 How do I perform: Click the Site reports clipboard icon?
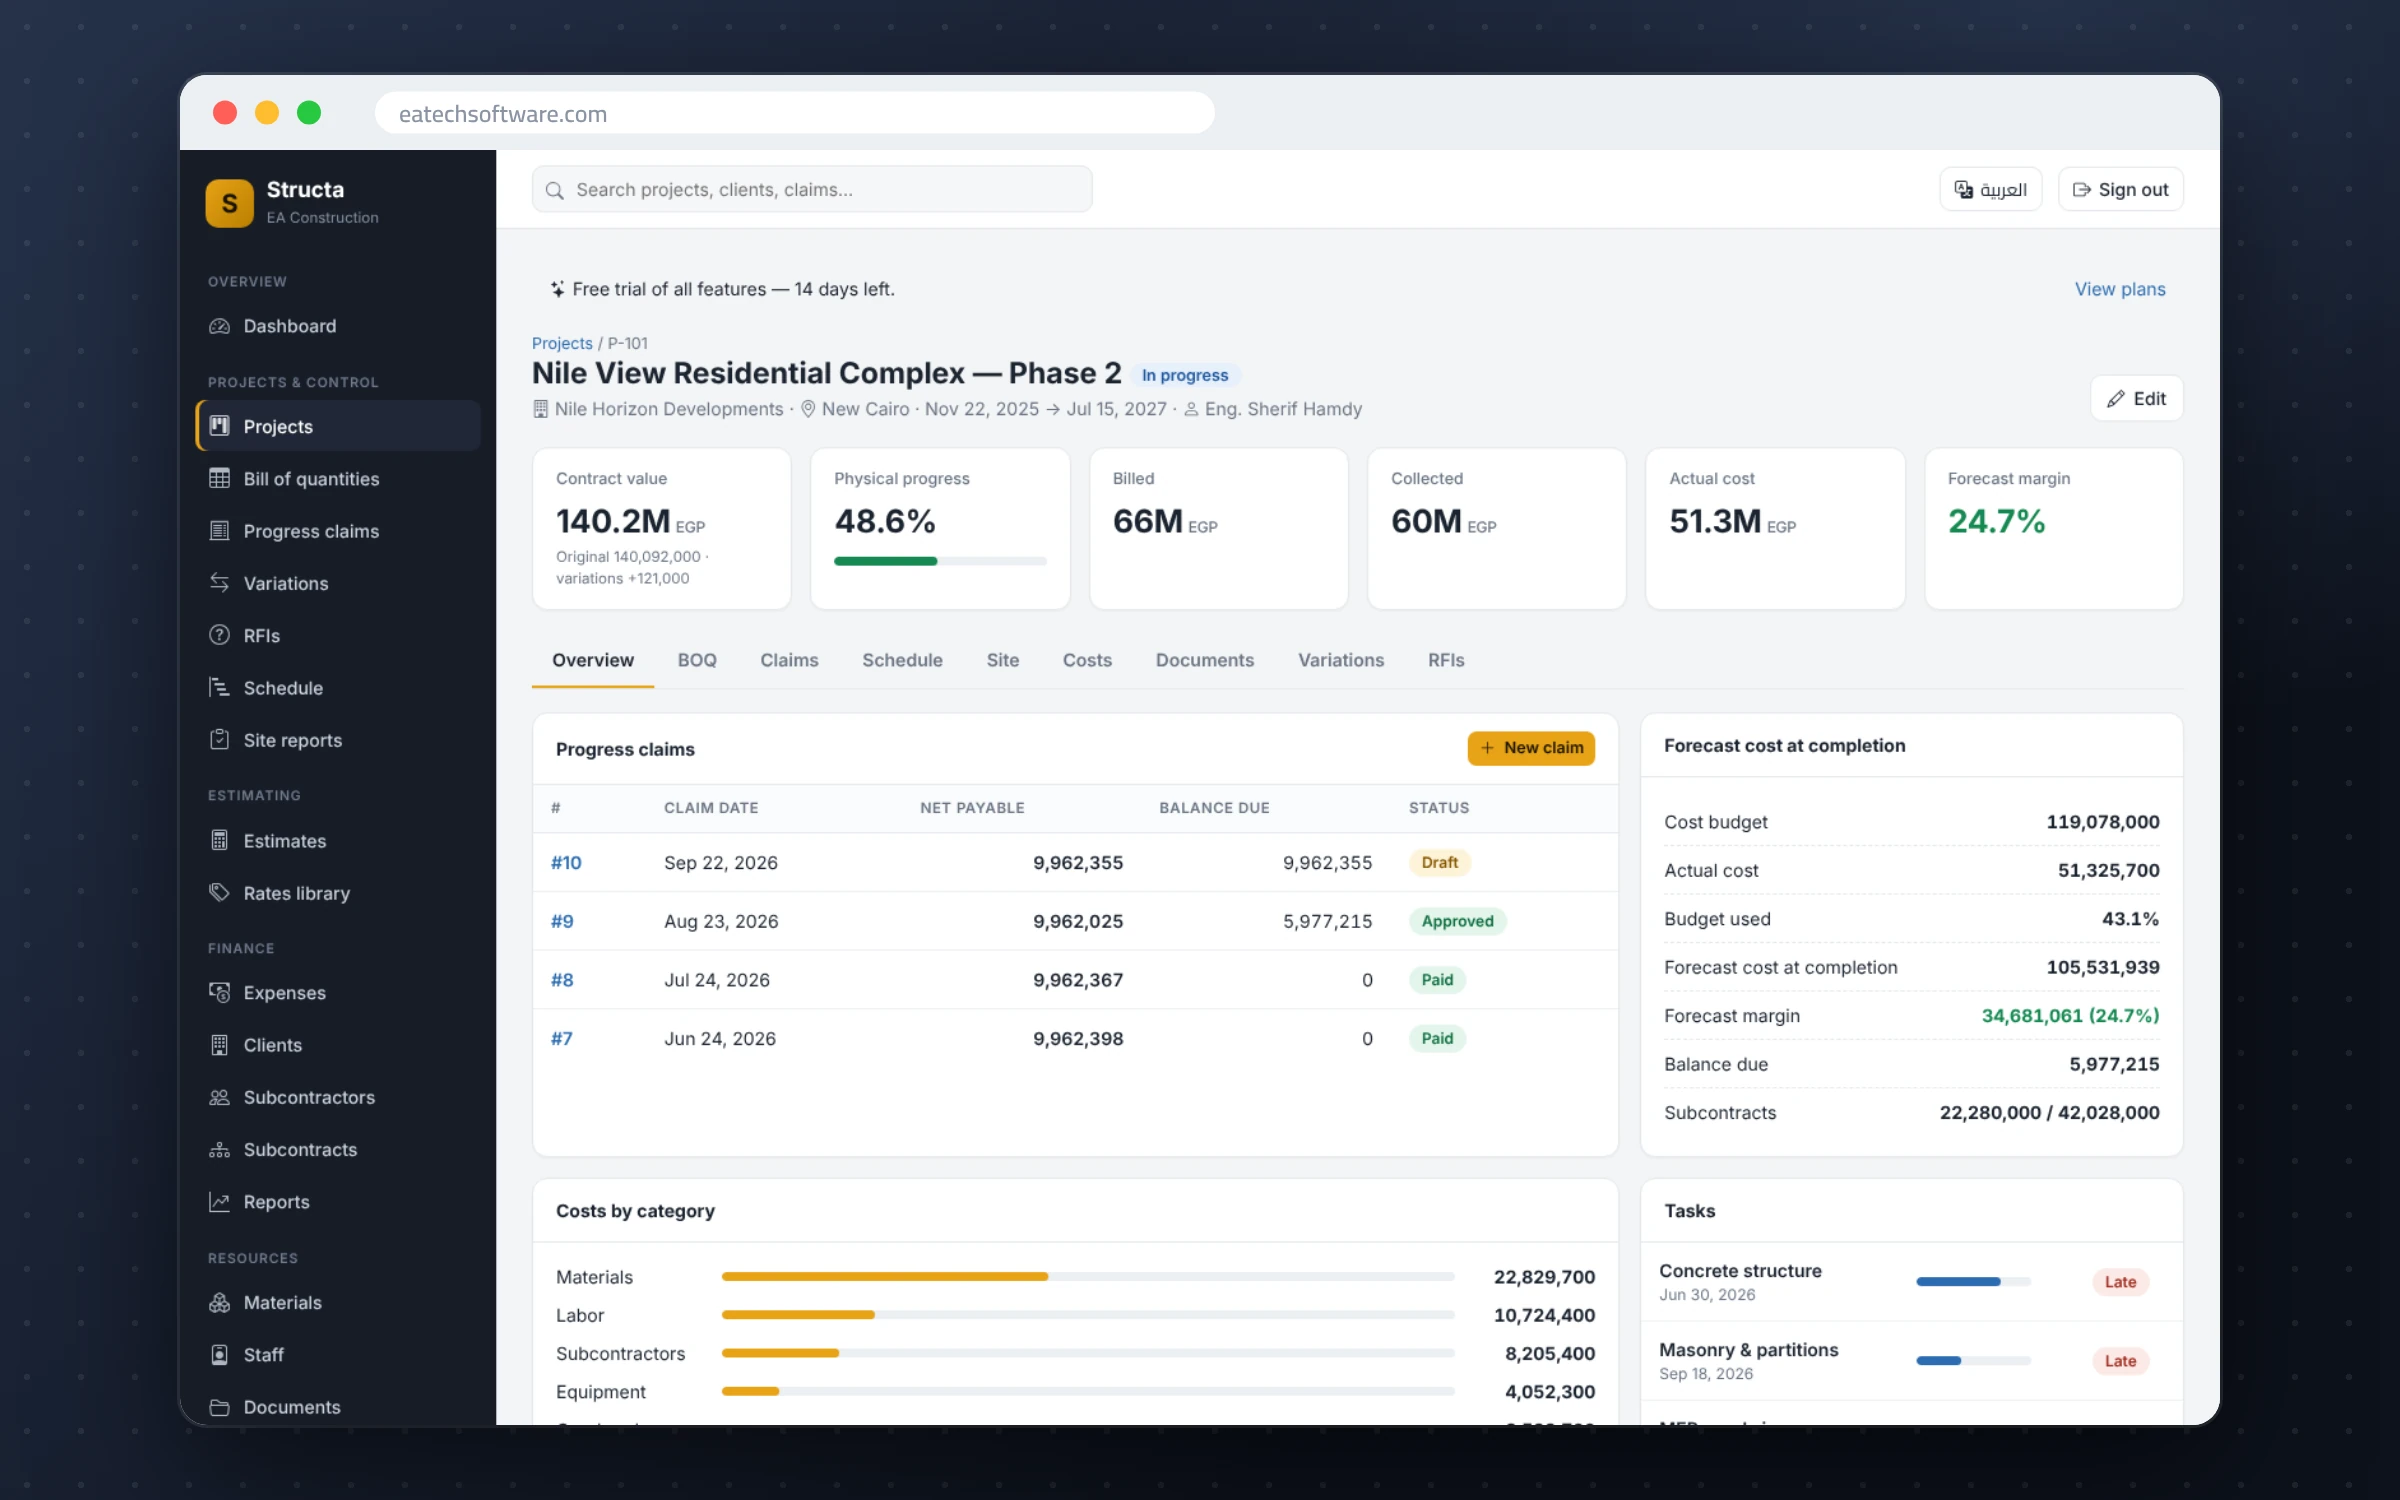click(219, 740)
